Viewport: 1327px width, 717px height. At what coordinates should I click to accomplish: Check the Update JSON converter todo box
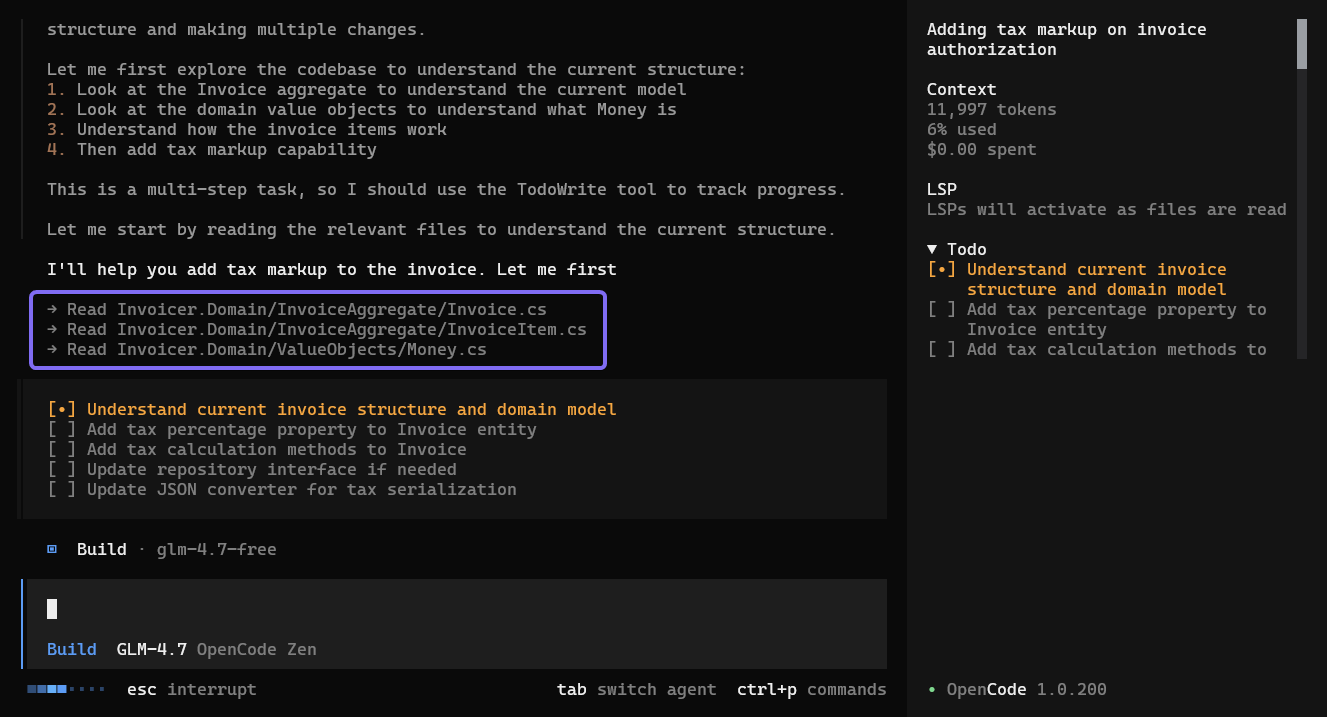coord(61,489)
